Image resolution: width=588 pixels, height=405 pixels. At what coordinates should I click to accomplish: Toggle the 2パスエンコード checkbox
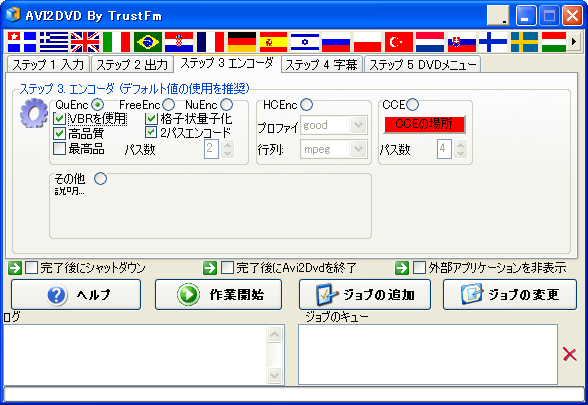tap(151, 132)
